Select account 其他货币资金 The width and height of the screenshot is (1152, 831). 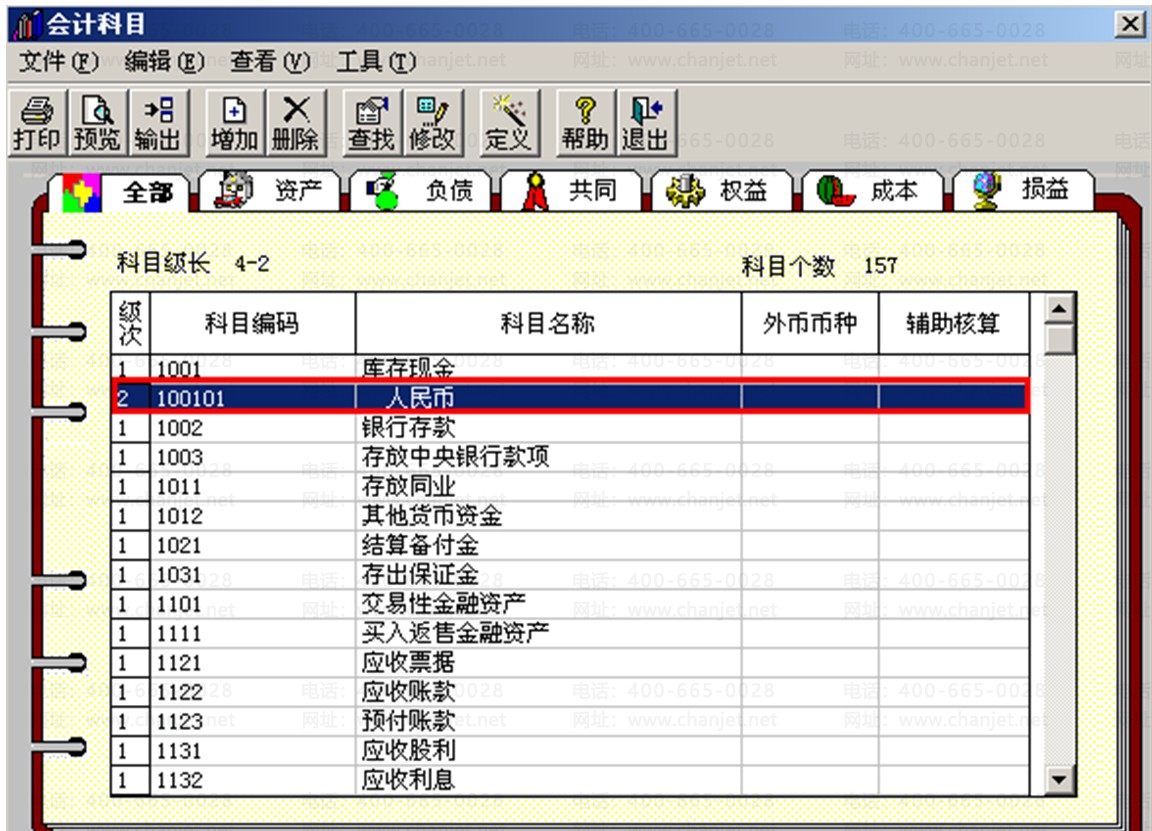click(432, 516)
